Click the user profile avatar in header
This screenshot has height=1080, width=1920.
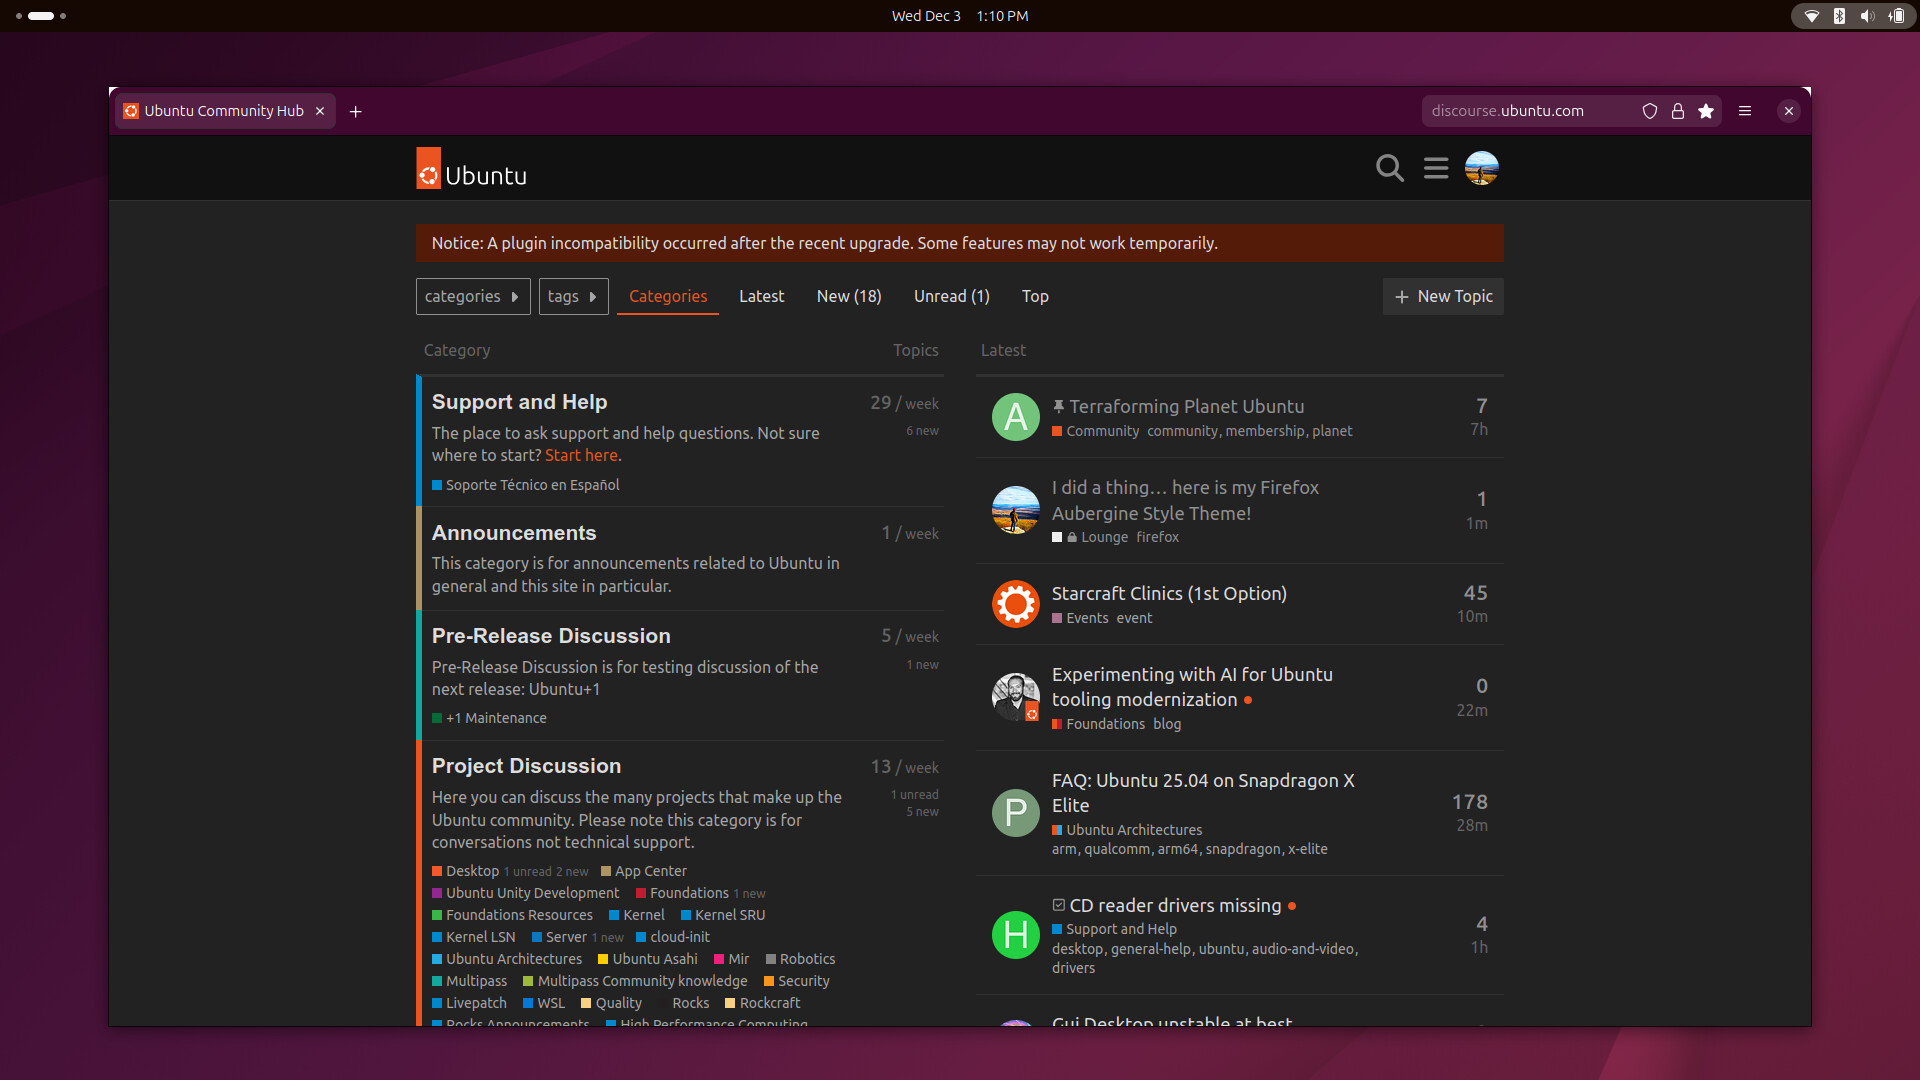coord(1481,168)
